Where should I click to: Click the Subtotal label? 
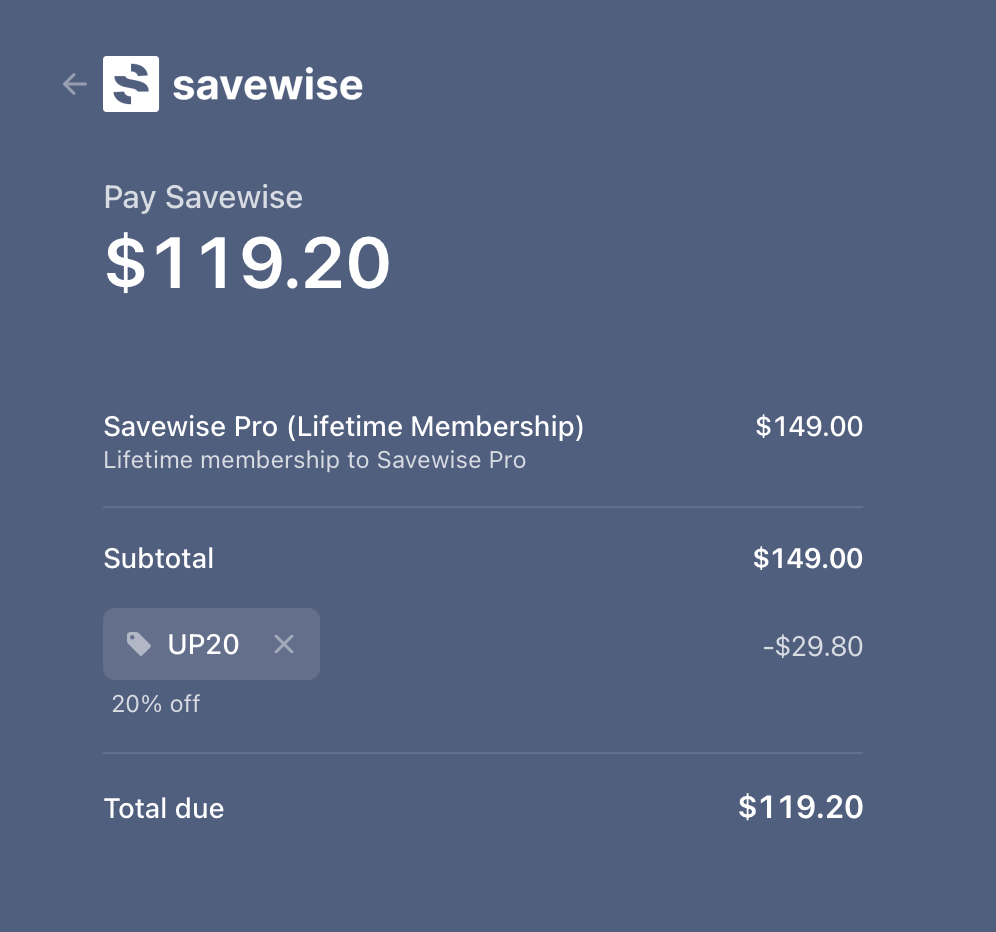coord(159,558)
